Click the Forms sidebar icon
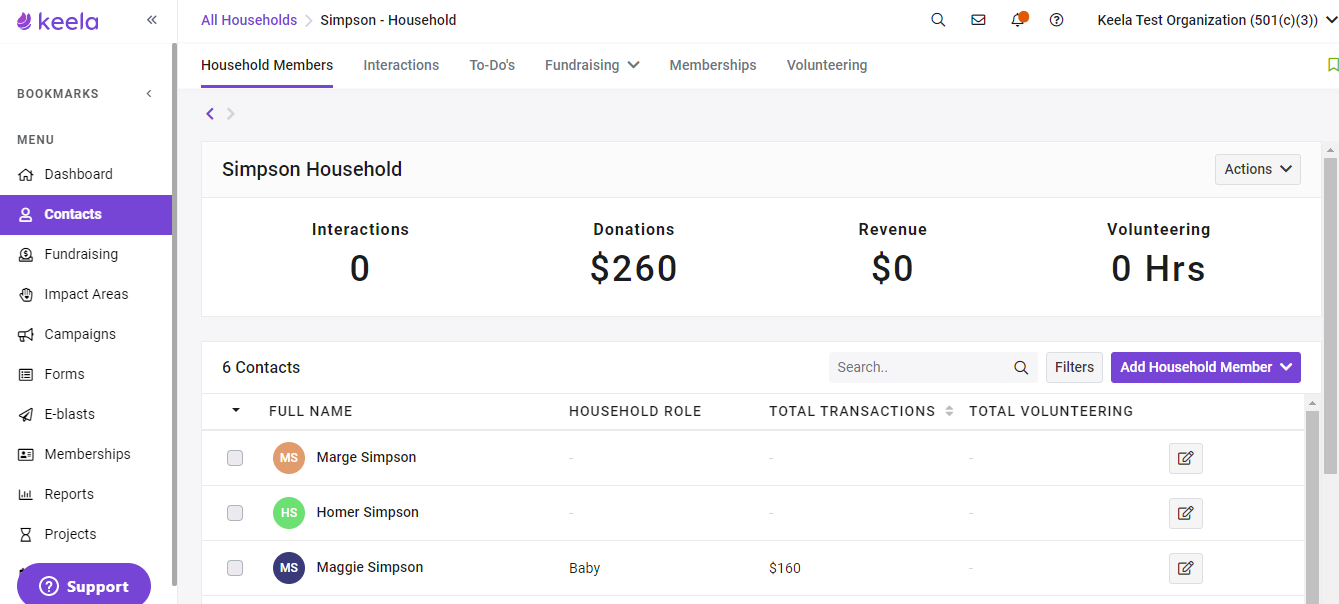Viewport: 1339px width, 604px height. 26,374
